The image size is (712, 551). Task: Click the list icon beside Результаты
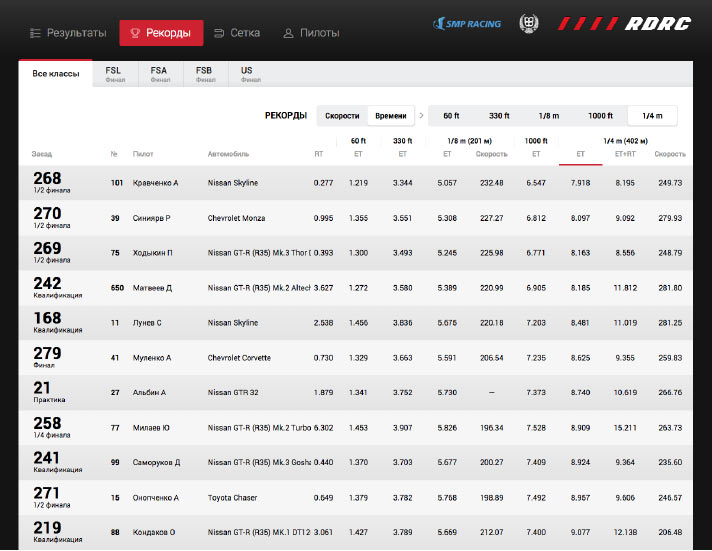pyautogui.click(x=35, y=33)
